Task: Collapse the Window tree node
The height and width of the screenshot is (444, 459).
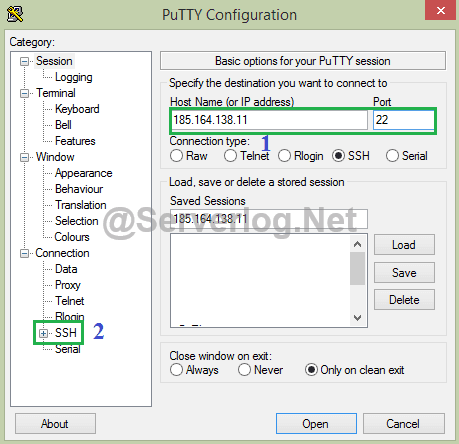Action: 24,157
